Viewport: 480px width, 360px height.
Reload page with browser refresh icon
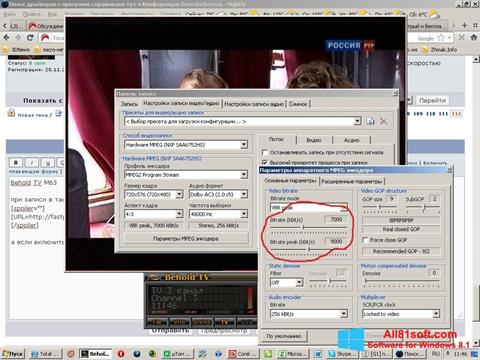(x=30, y=37)
